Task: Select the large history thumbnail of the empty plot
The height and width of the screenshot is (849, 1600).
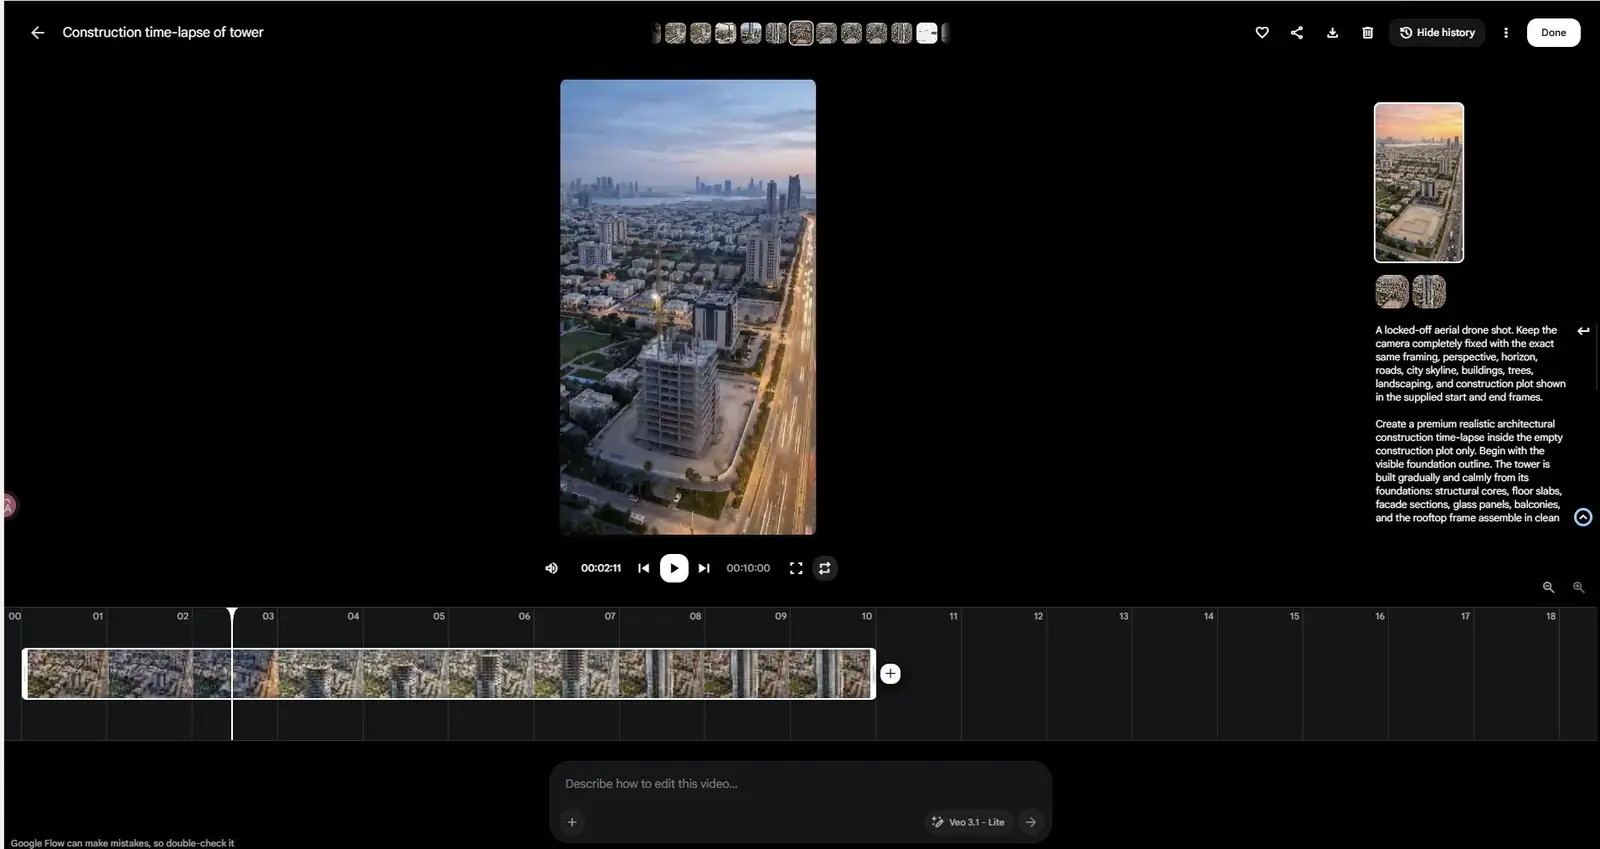Action: click(x=1419, y=183)
